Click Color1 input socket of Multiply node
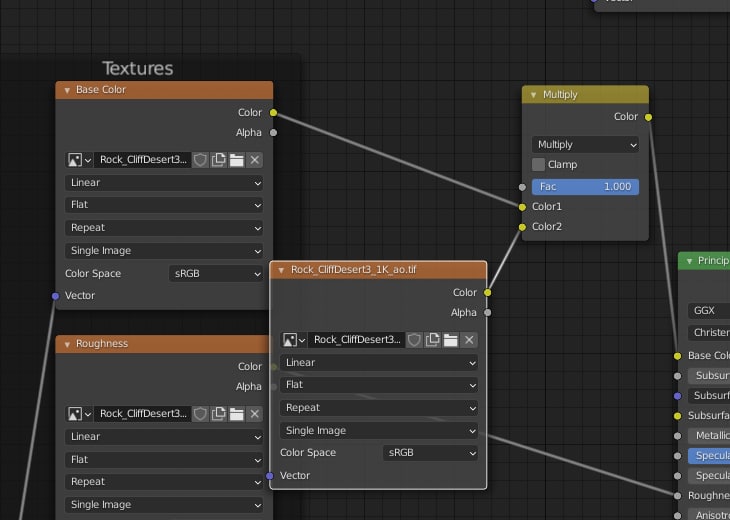The width and height of the screenshot is (730, 520). coord(522,207)
